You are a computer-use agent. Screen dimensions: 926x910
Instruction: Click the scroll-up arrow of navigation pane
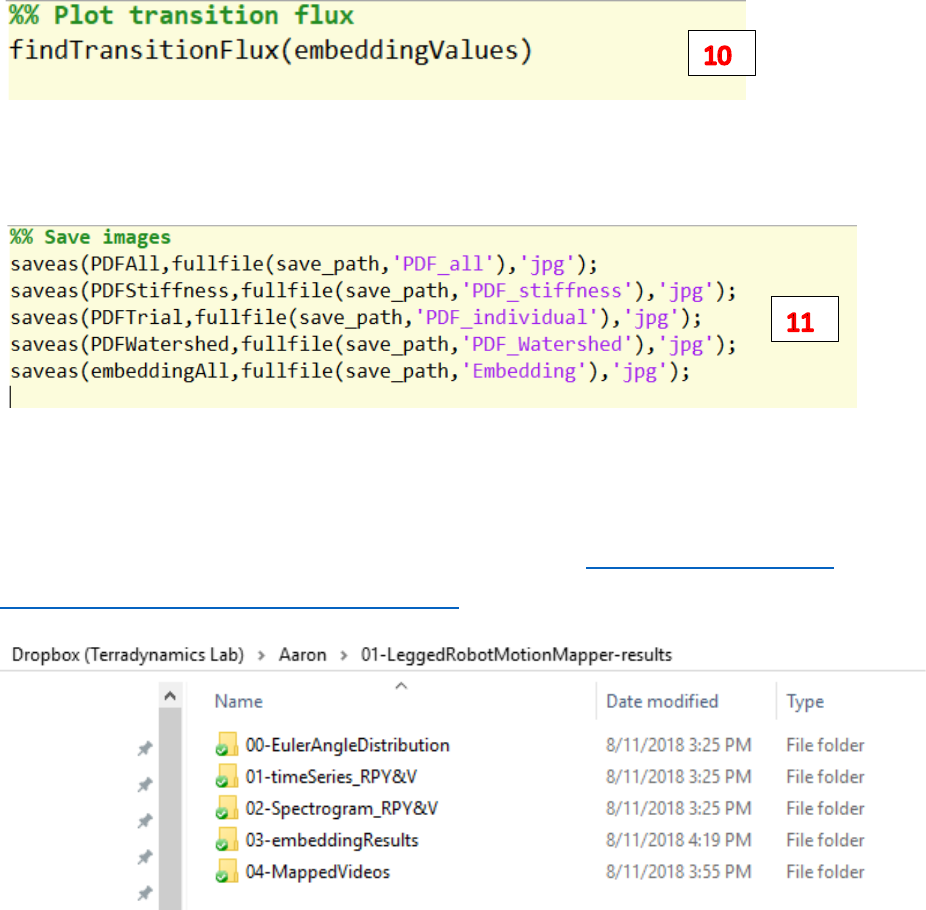[x=170, y=696]
